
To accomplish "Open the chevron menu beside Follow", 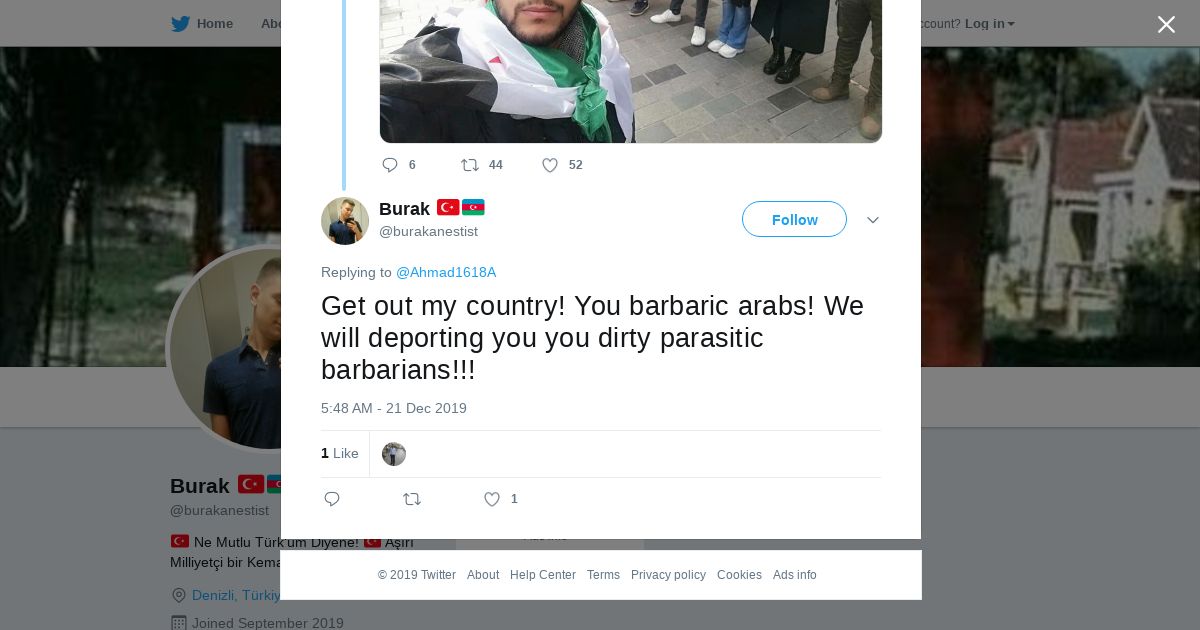I will coord(873,220).
